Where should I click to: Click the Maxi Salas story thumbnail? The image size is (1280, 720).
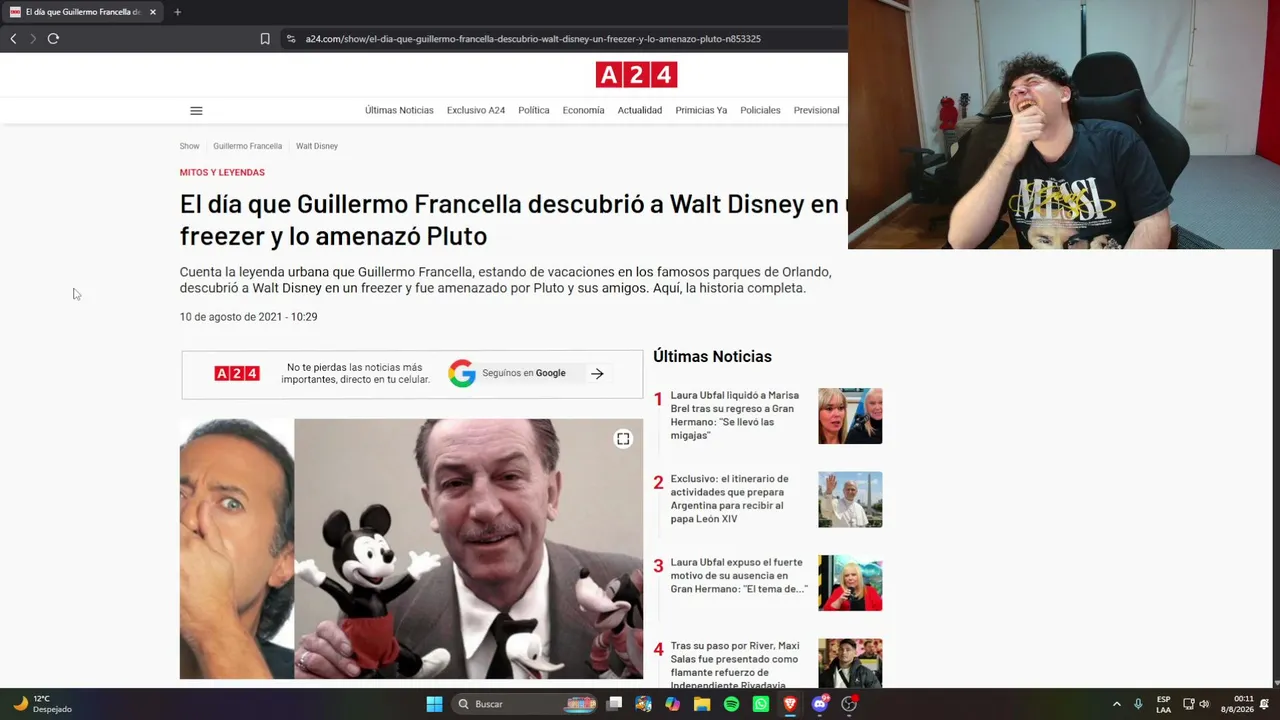tap(850, 664)
